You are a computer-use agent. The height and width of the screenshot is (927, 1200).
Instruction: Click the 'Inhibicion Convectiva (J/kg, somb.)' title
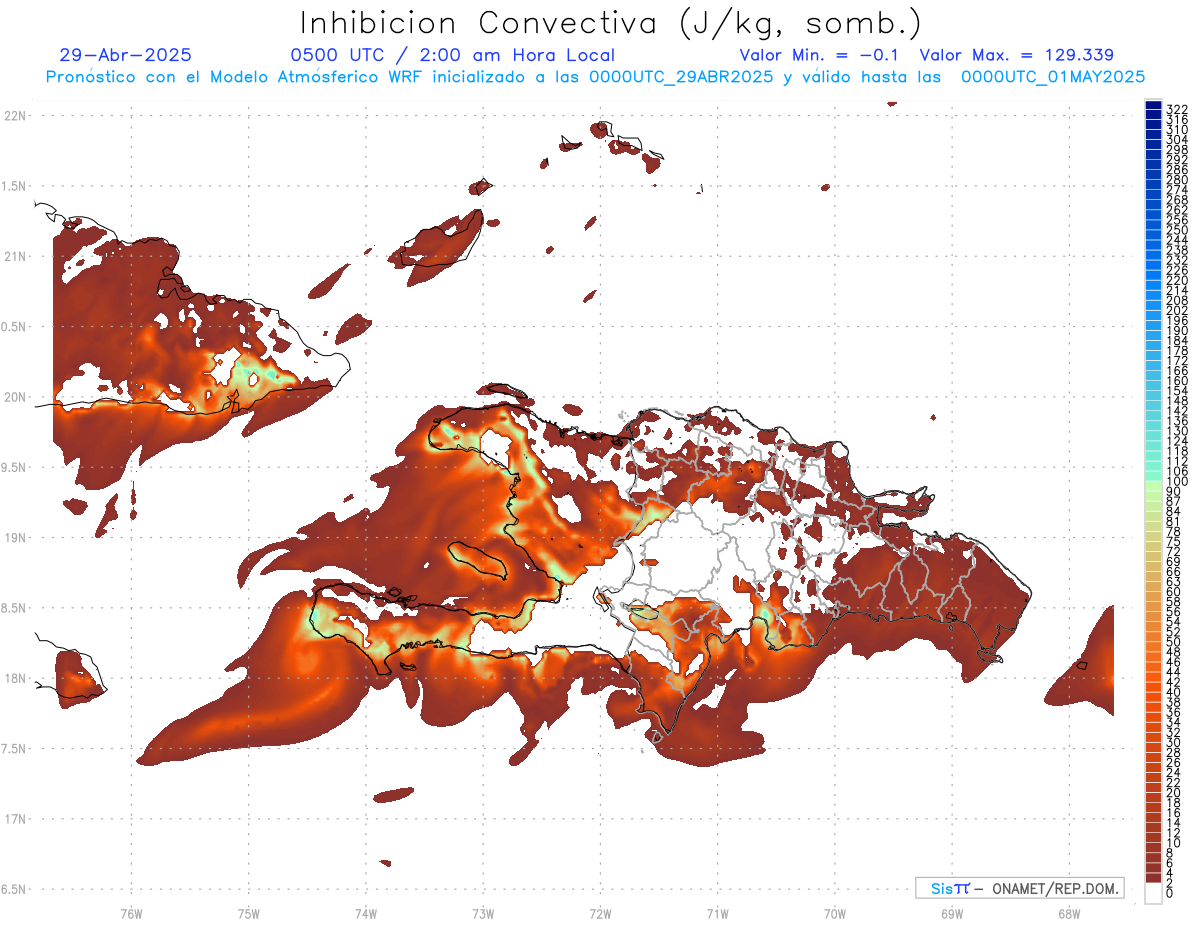[x=612, y=23]
